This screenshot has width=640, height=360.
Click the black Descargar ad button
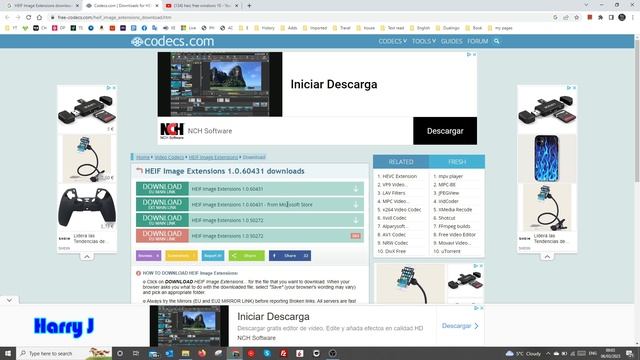[445, 131]
